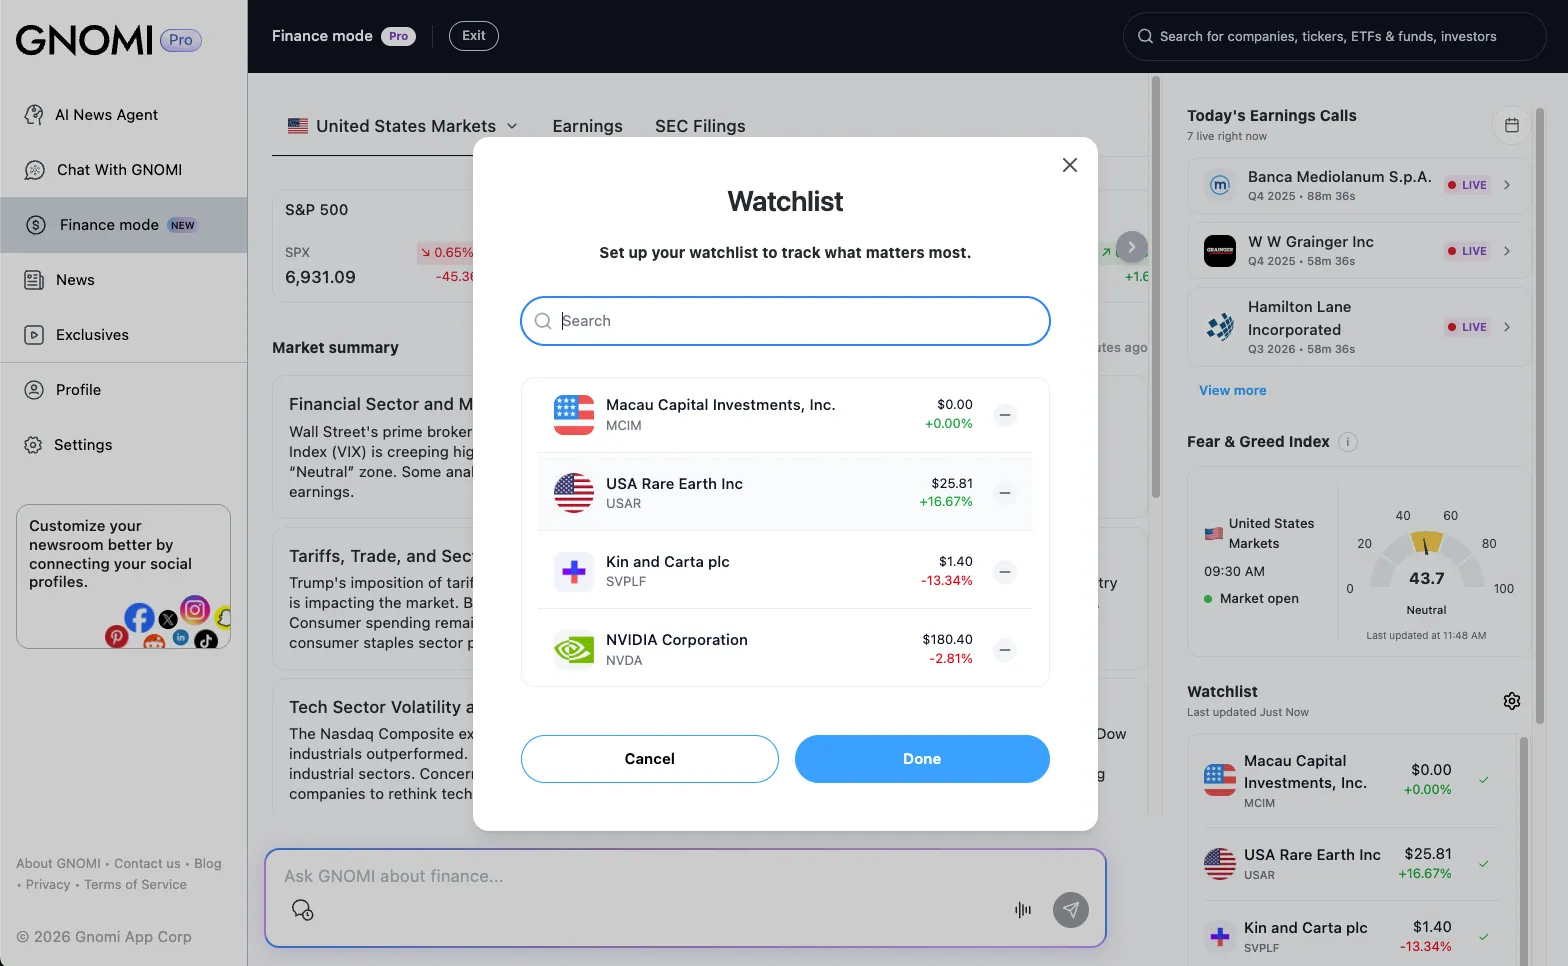Open Watchlist settings gear
The width and height of the screenshot is (1568, 966).
[x=1512, y=701]
